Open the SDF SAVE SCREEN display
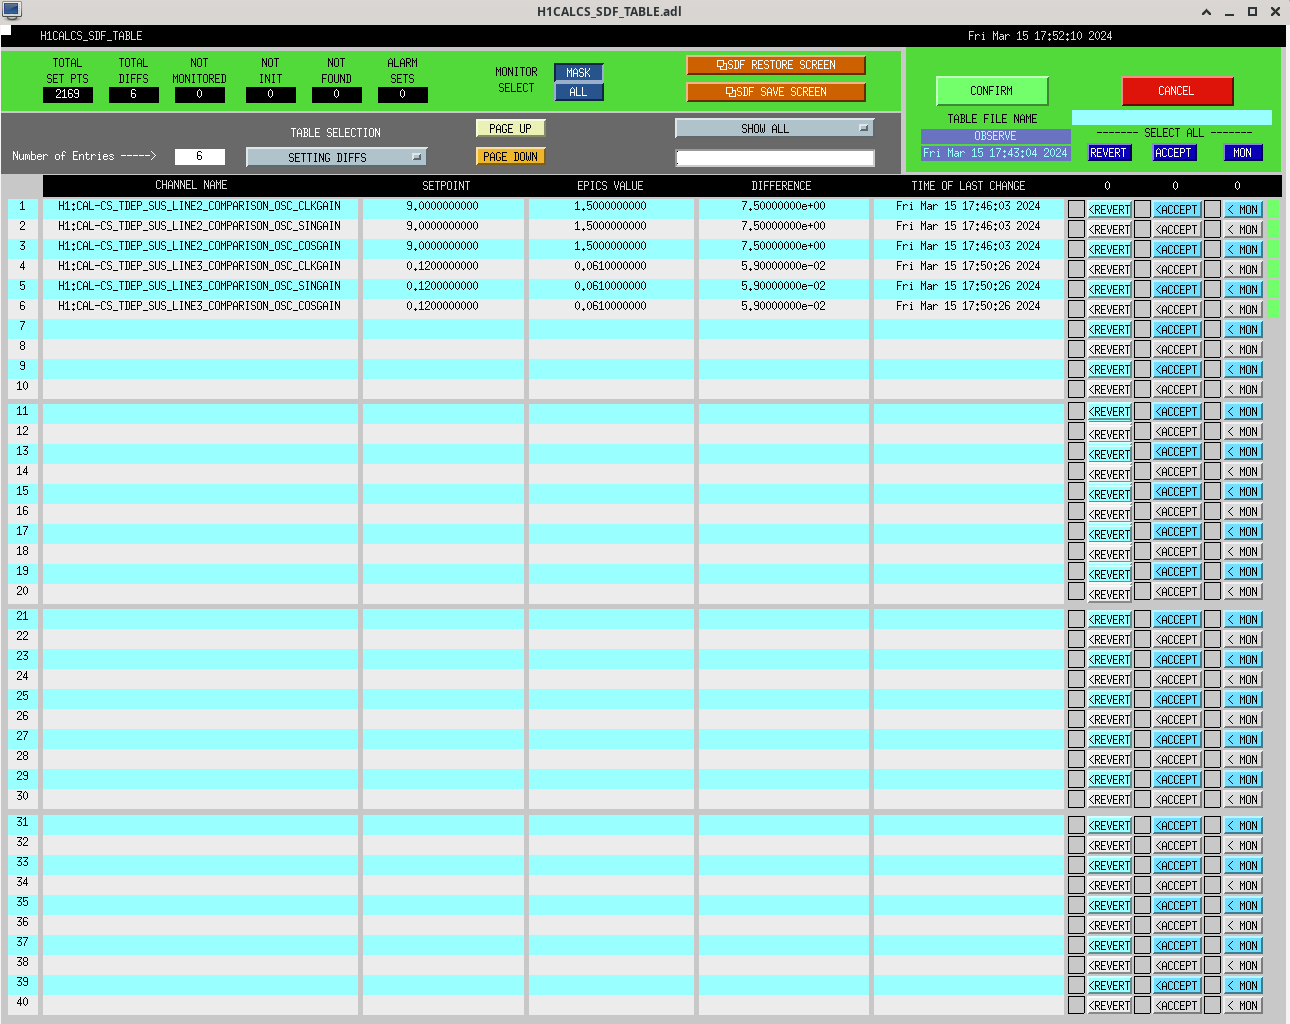 775,92
